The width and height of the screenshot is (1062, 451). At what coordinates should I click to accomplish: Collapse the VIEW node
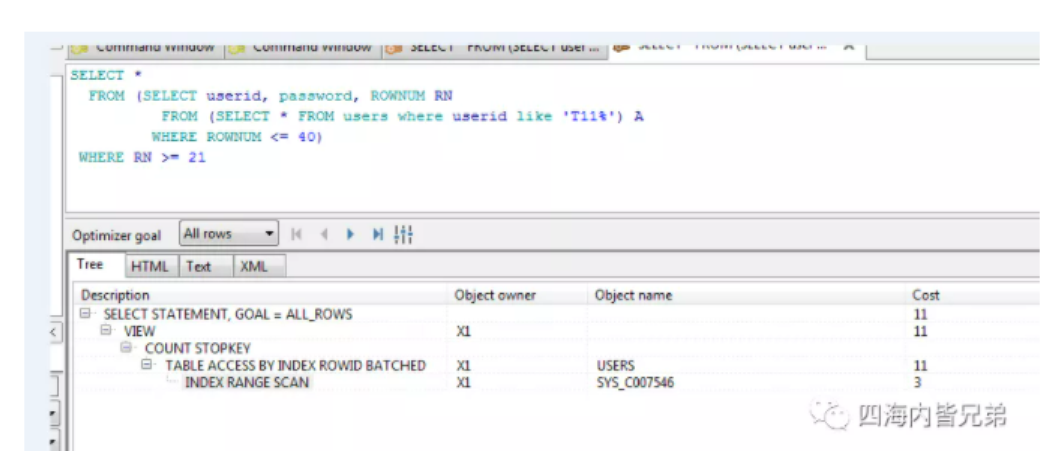pos(106,330)
